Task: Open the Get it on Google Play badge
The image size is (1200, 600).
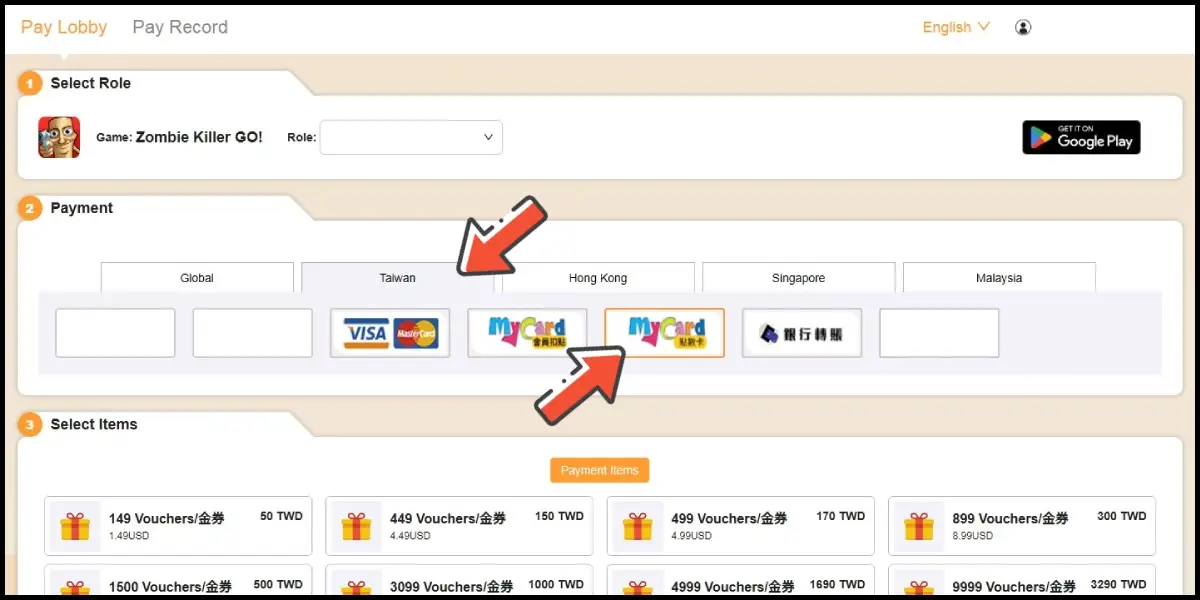Action: (1081, 137)
